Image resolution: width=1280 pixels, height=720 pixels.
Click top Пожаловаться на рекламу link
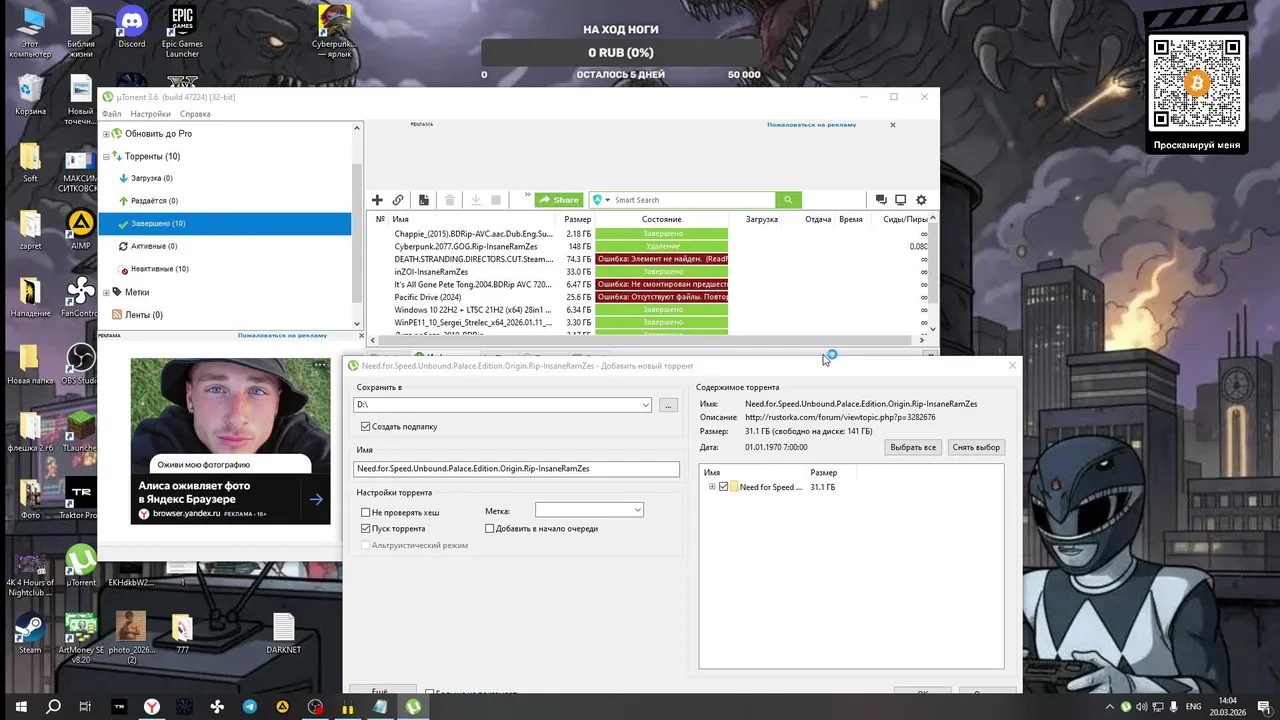811,125
